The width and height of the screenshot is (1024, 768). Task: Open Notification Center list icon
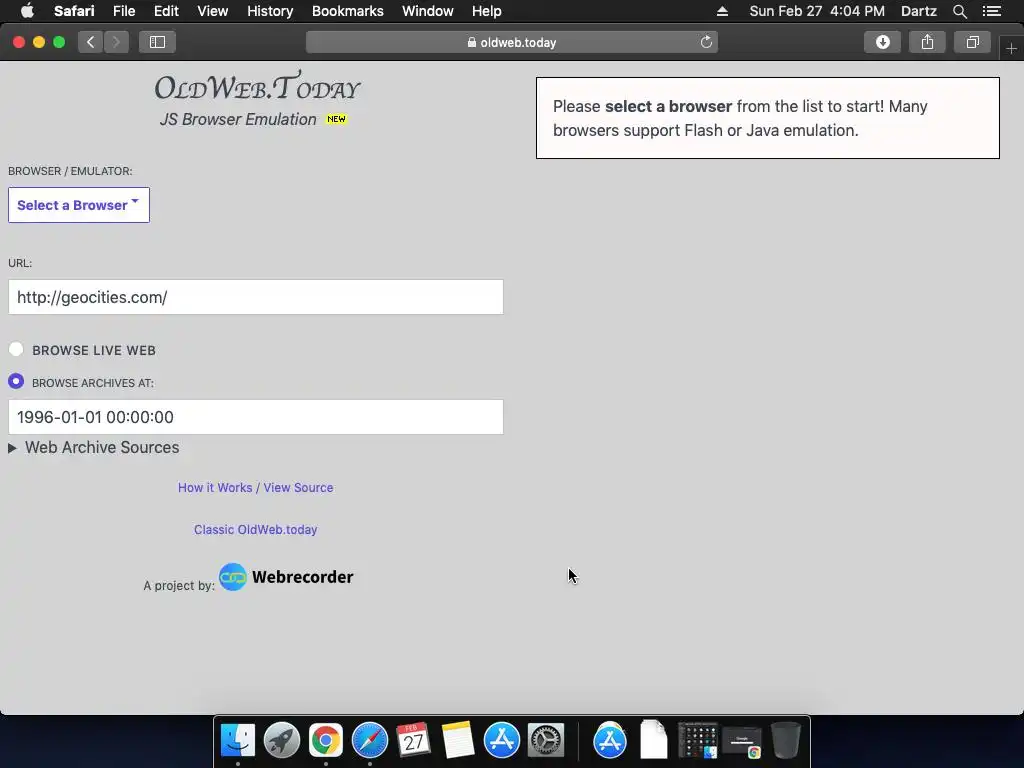point(992,11)
